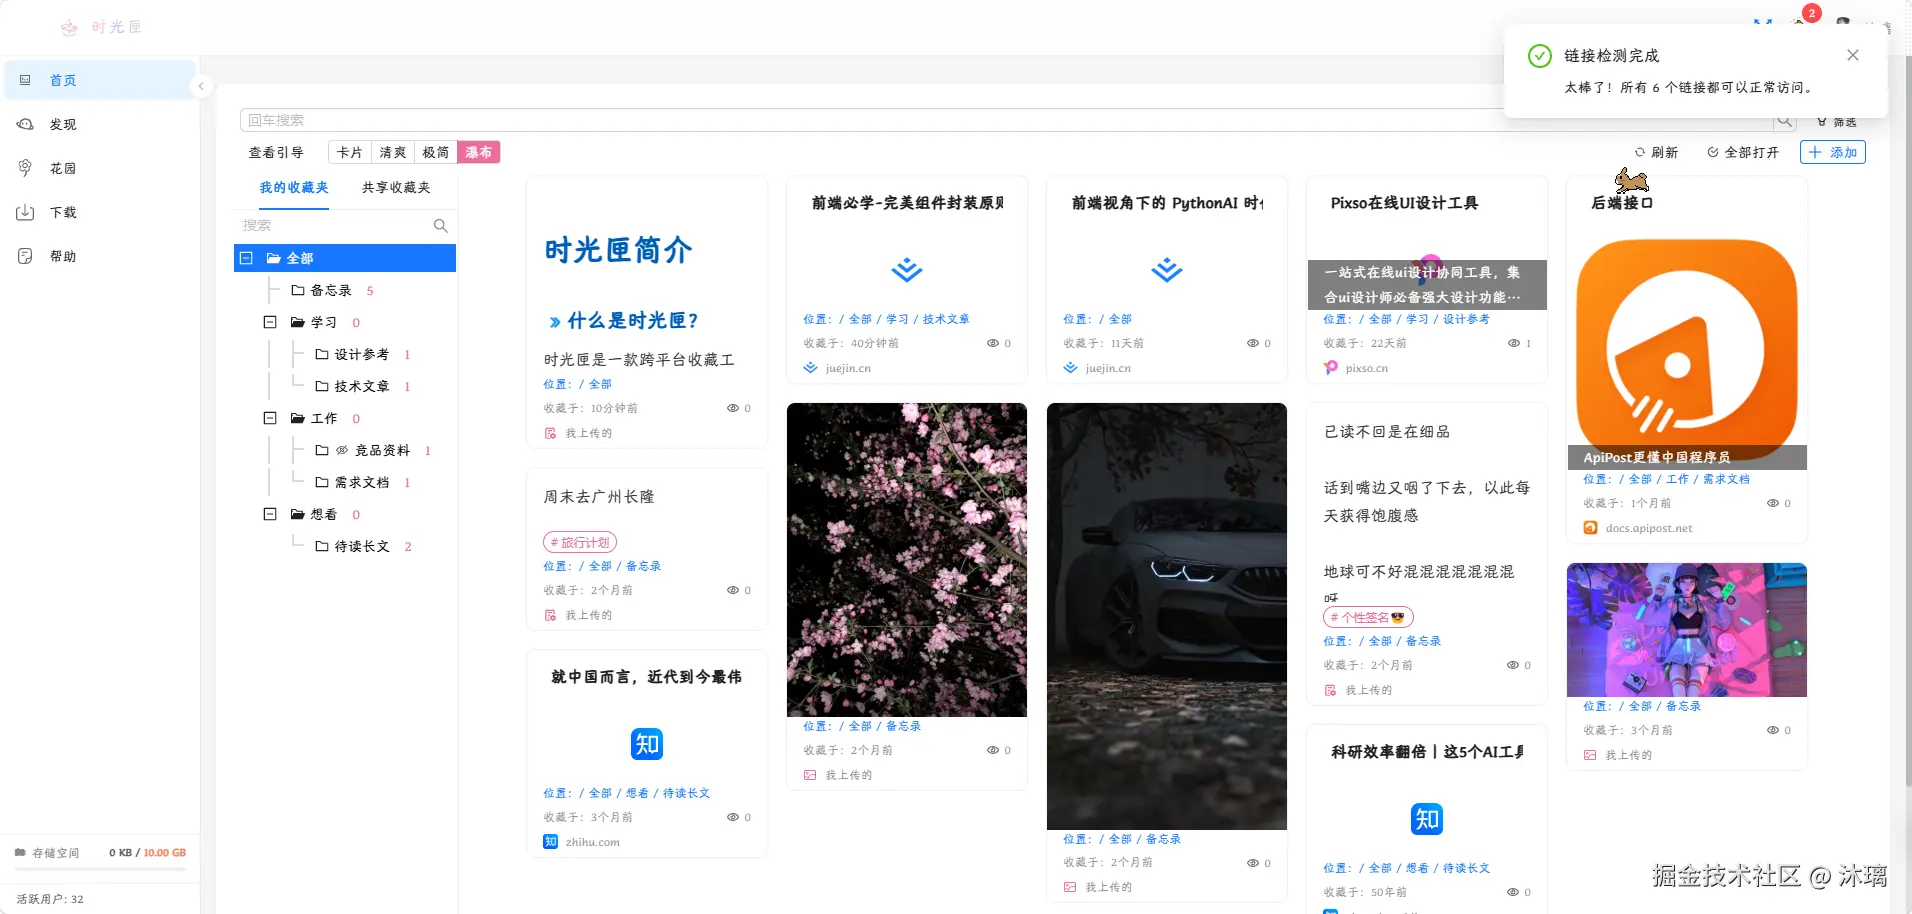
Task: Click the 刷新 refresh button
Action: click(x=1656, y=152)
